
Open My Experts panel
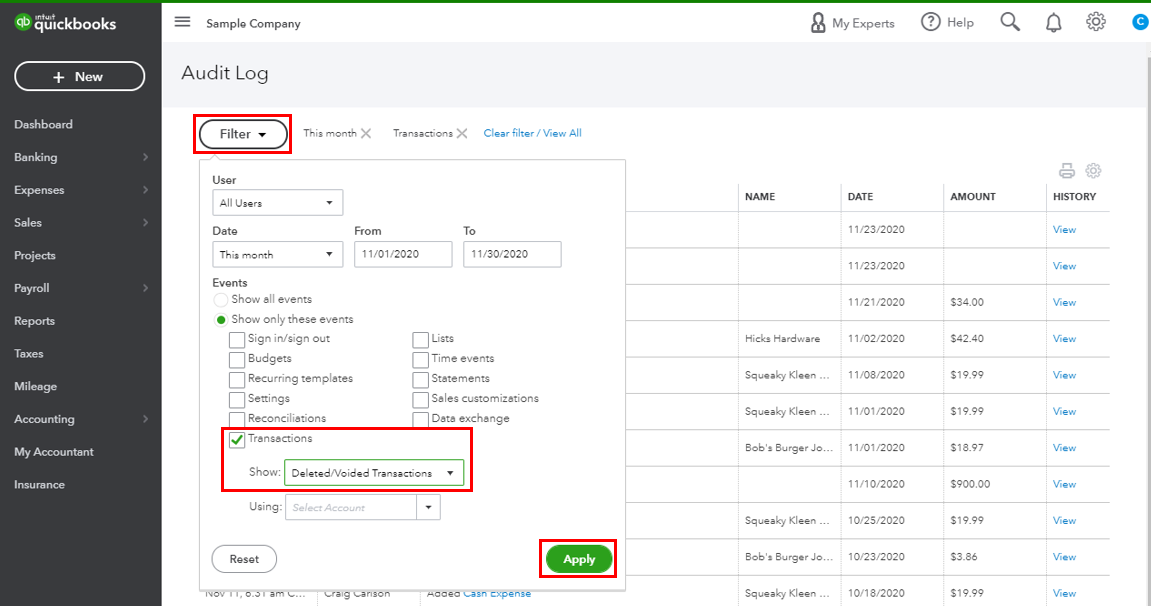click(852, 23)
